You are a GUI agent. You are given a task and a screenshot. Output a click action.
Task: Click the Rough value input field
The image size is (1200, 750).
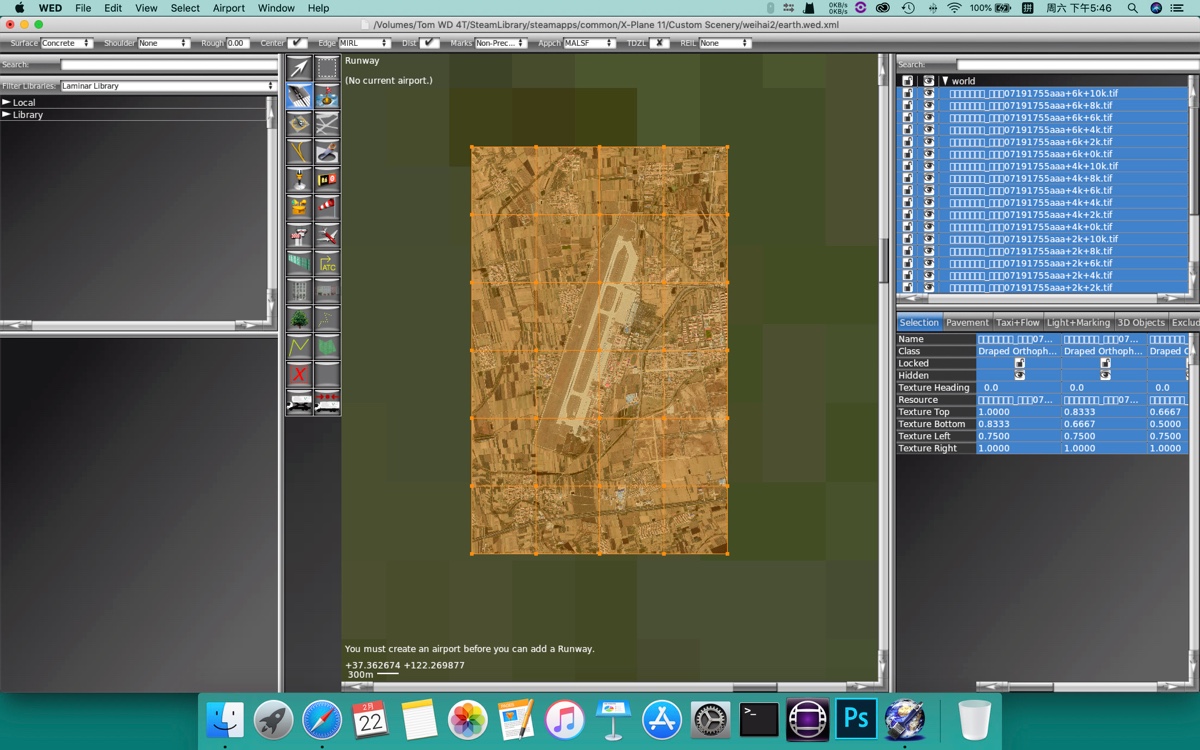(x=238, y=43)
